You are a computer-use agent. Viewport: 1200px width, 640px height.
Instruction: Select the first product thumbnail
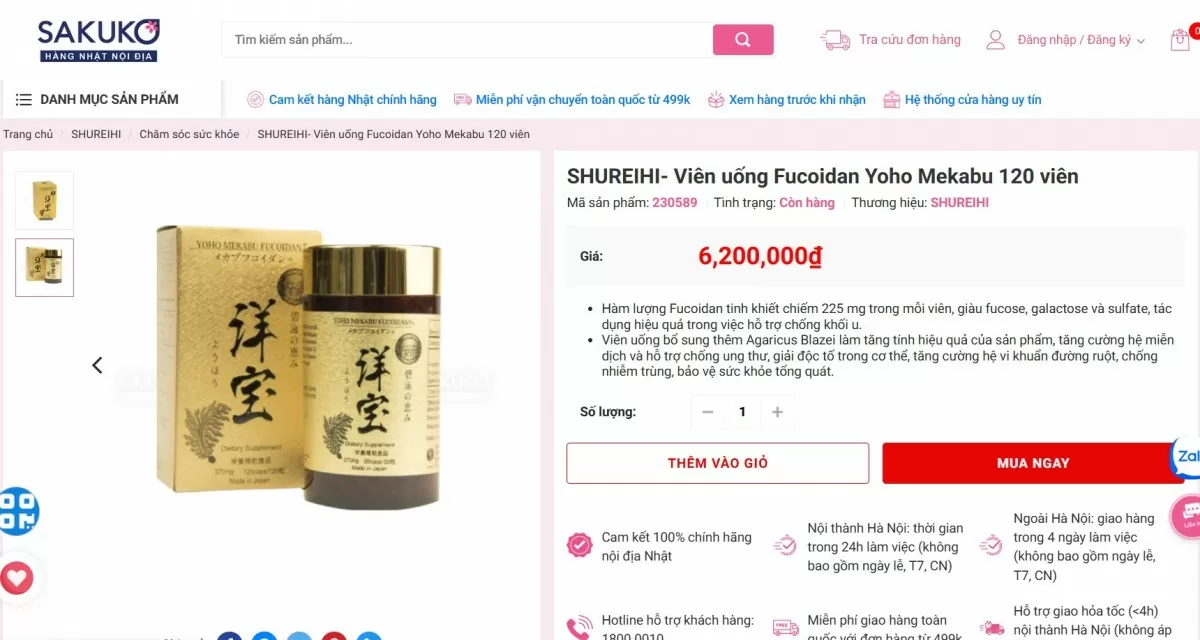(x=44, y=200)
